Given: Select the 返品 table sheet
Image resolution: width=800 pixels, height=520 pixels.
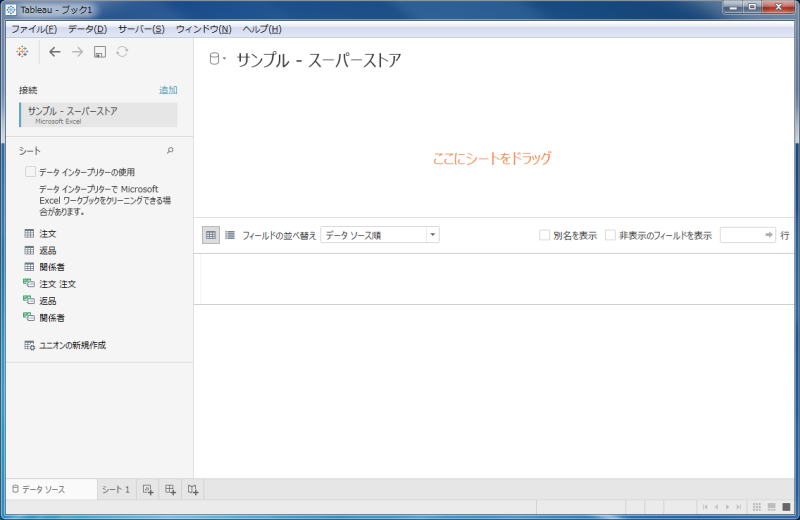Looking at the screenshot, I should tap(40, 251).
